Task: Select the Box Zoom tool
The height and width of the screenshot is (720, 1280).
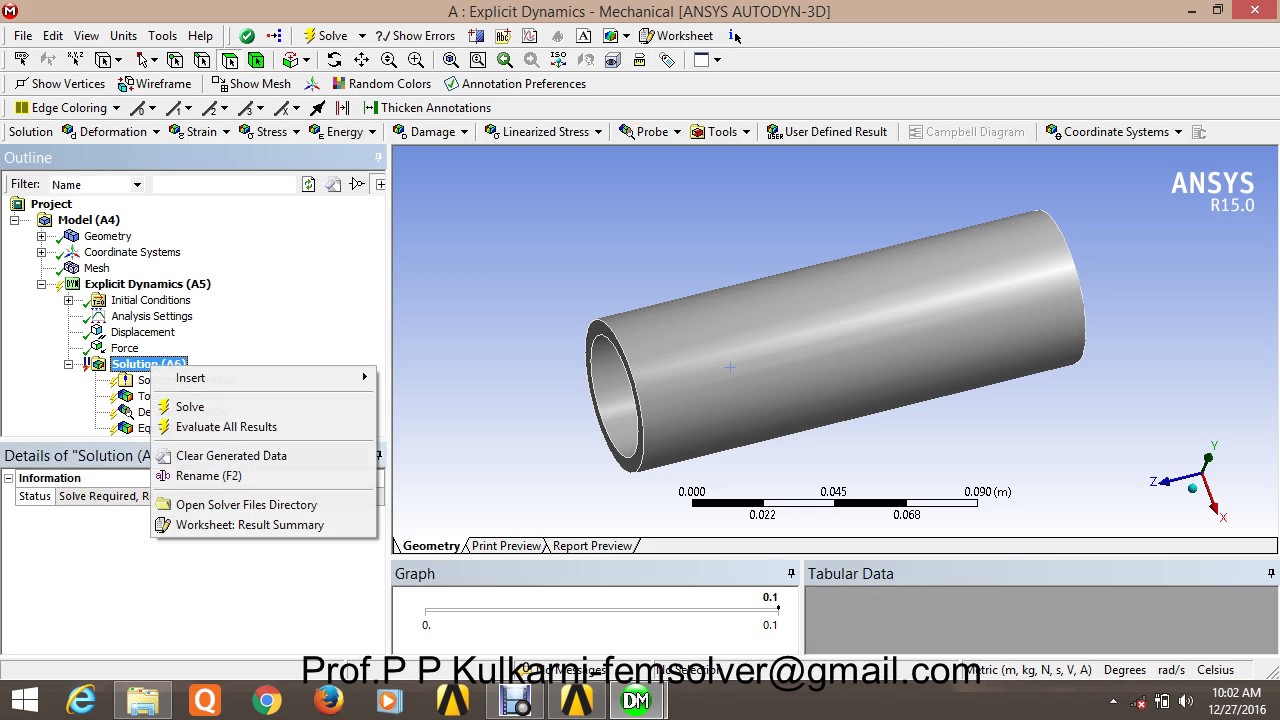Action: click(x=415, y=60)
